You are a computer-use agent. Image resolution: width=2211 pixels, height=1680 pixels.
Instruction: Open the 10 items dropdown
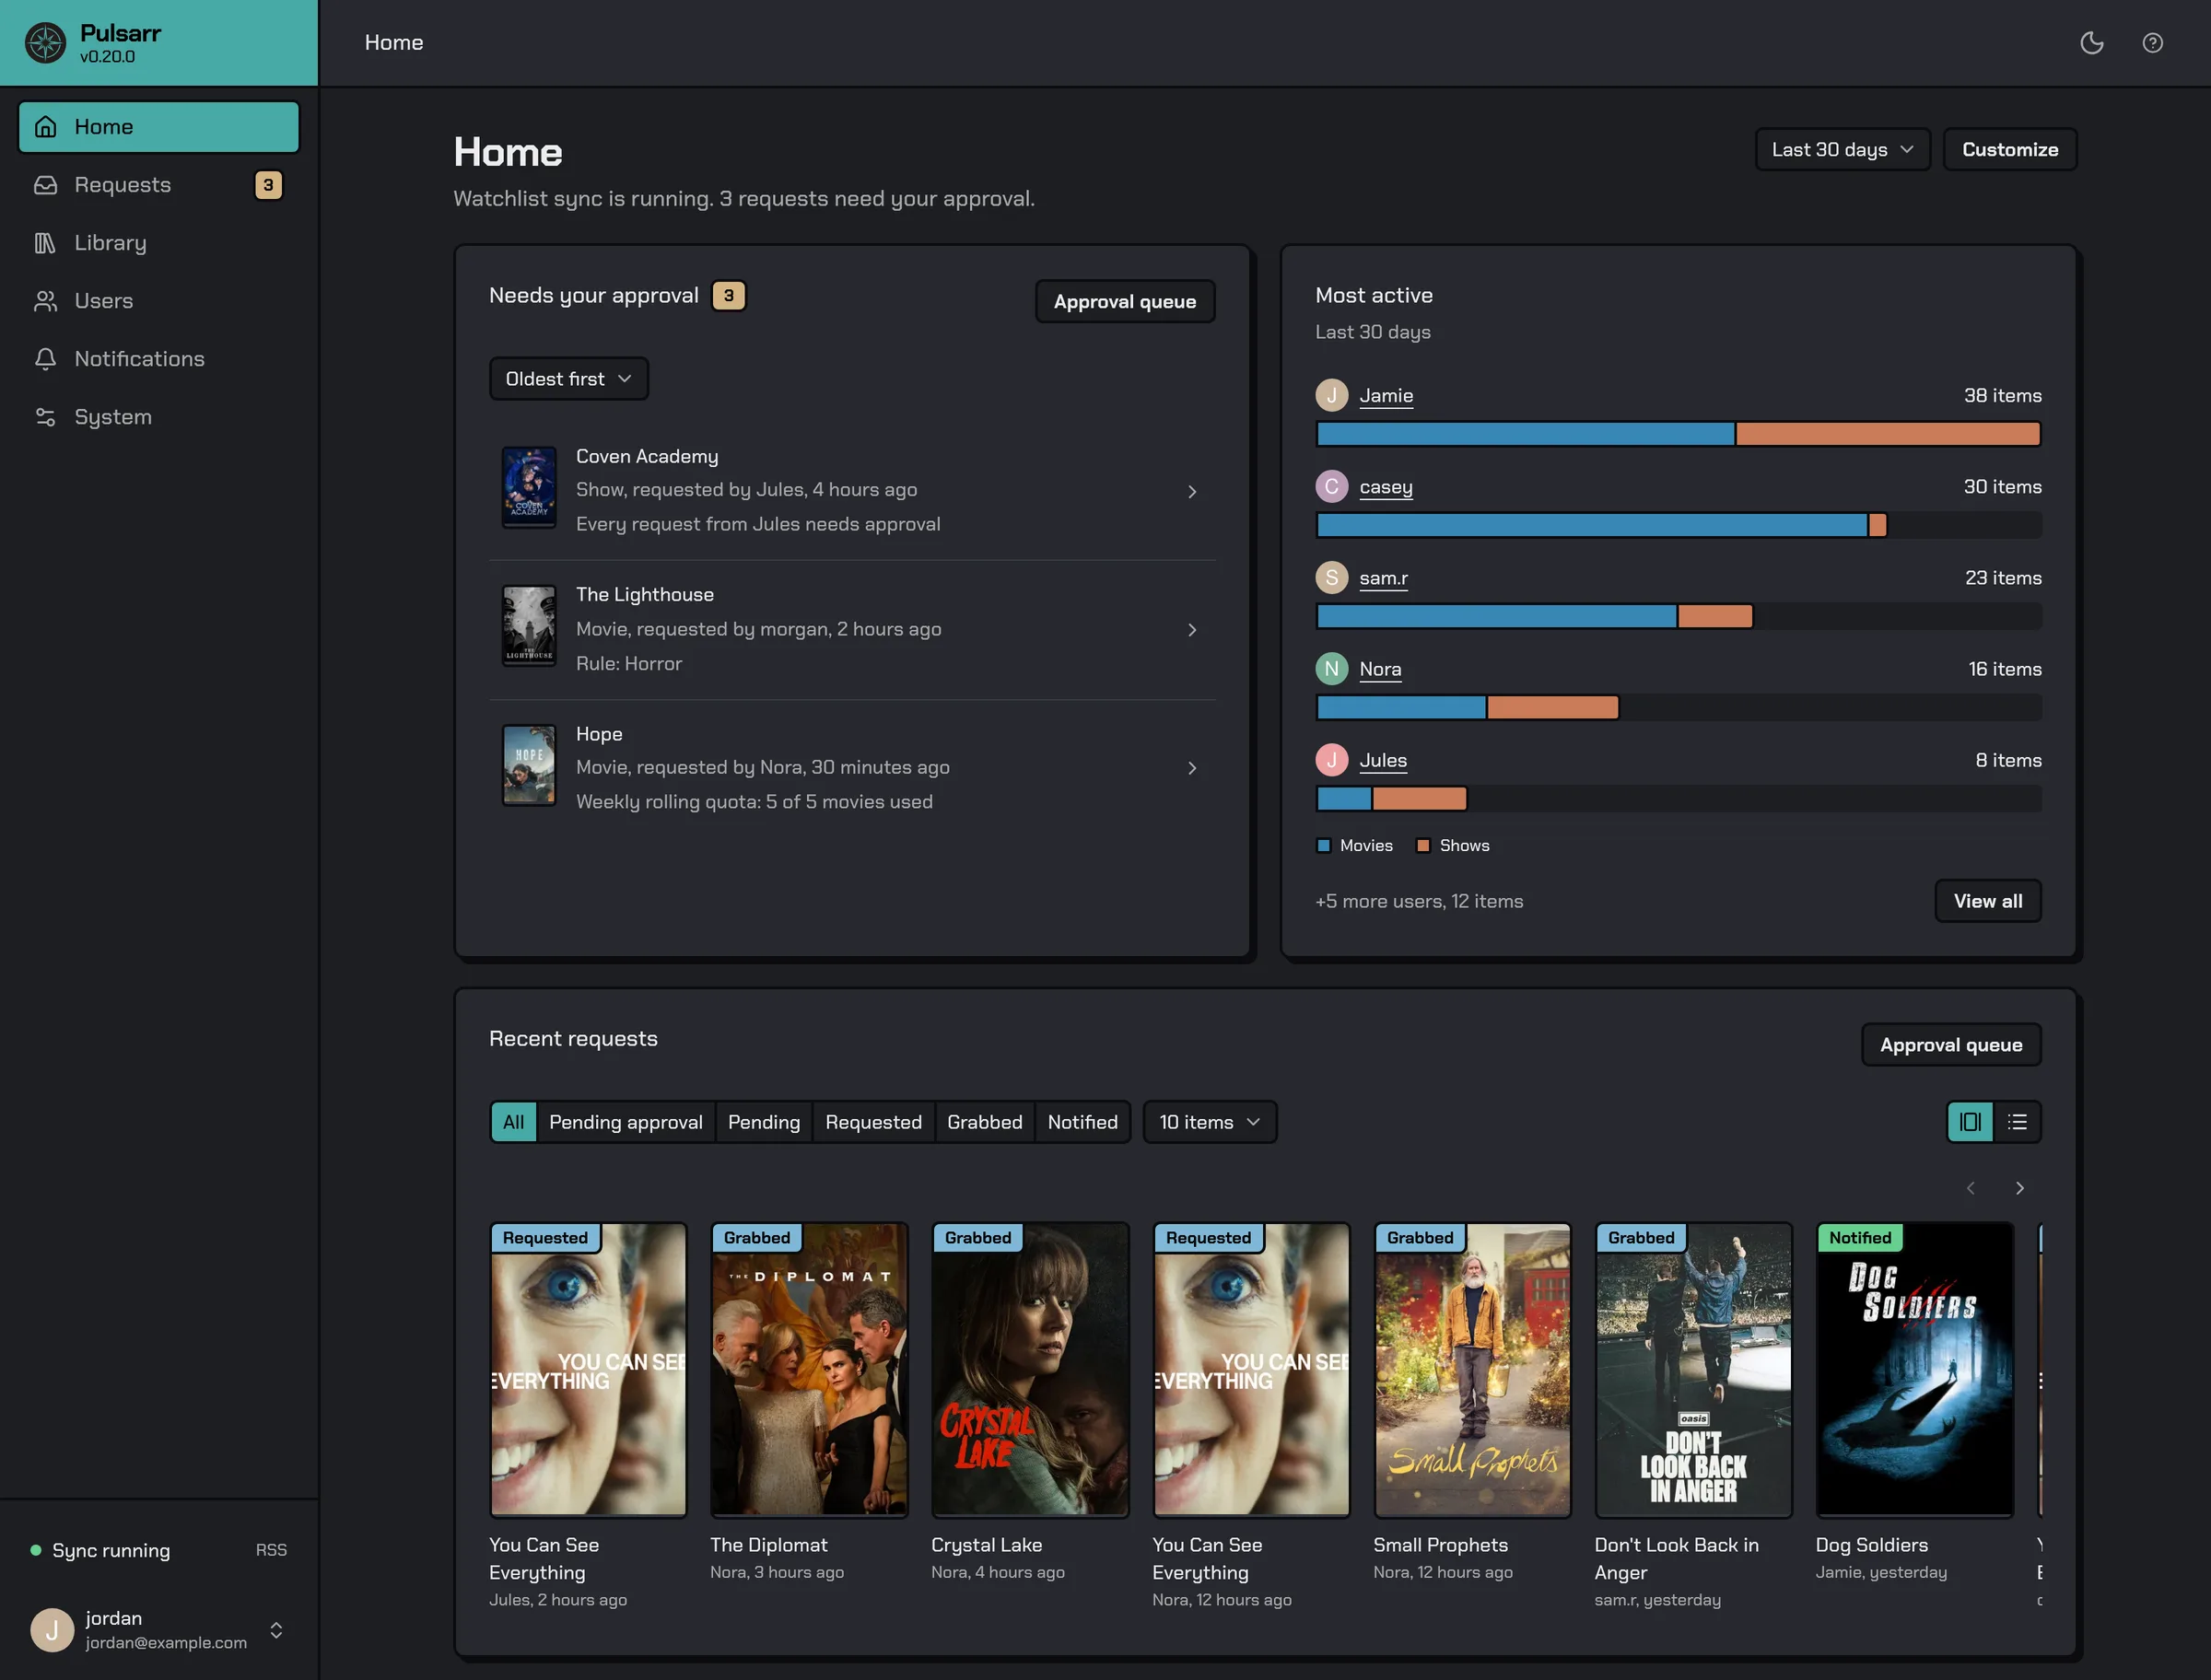[1209, 1122]
